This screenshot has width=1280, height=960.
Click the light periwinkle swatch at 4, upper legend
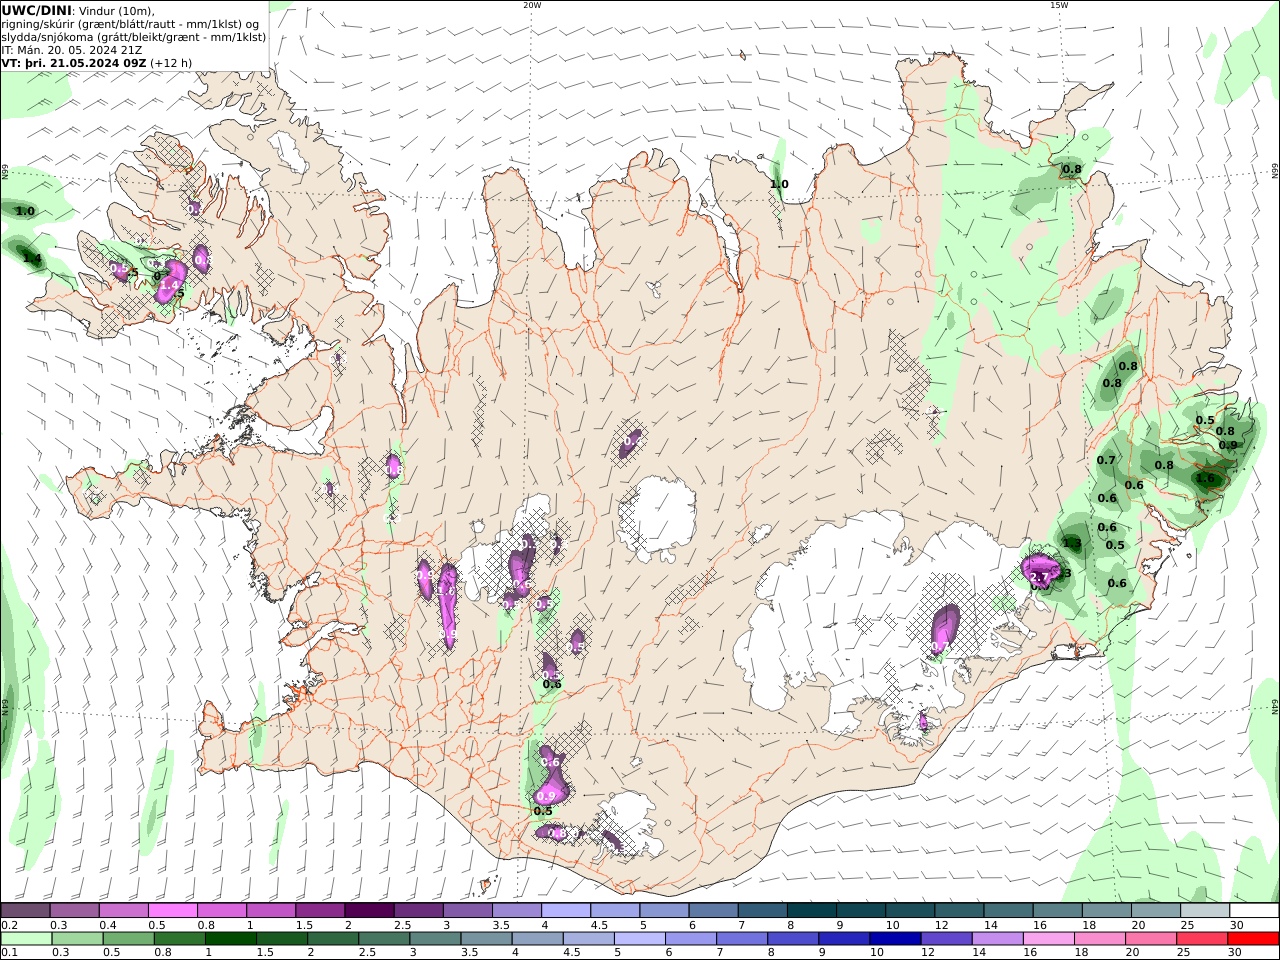(x=565, y=911)
